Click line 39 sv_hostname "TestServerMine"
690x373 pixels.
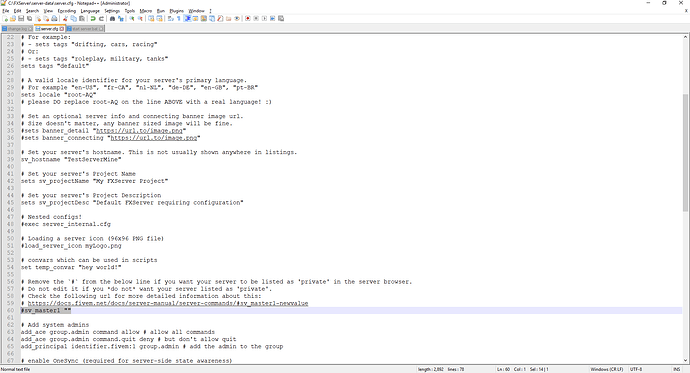[x=71, y=160]
